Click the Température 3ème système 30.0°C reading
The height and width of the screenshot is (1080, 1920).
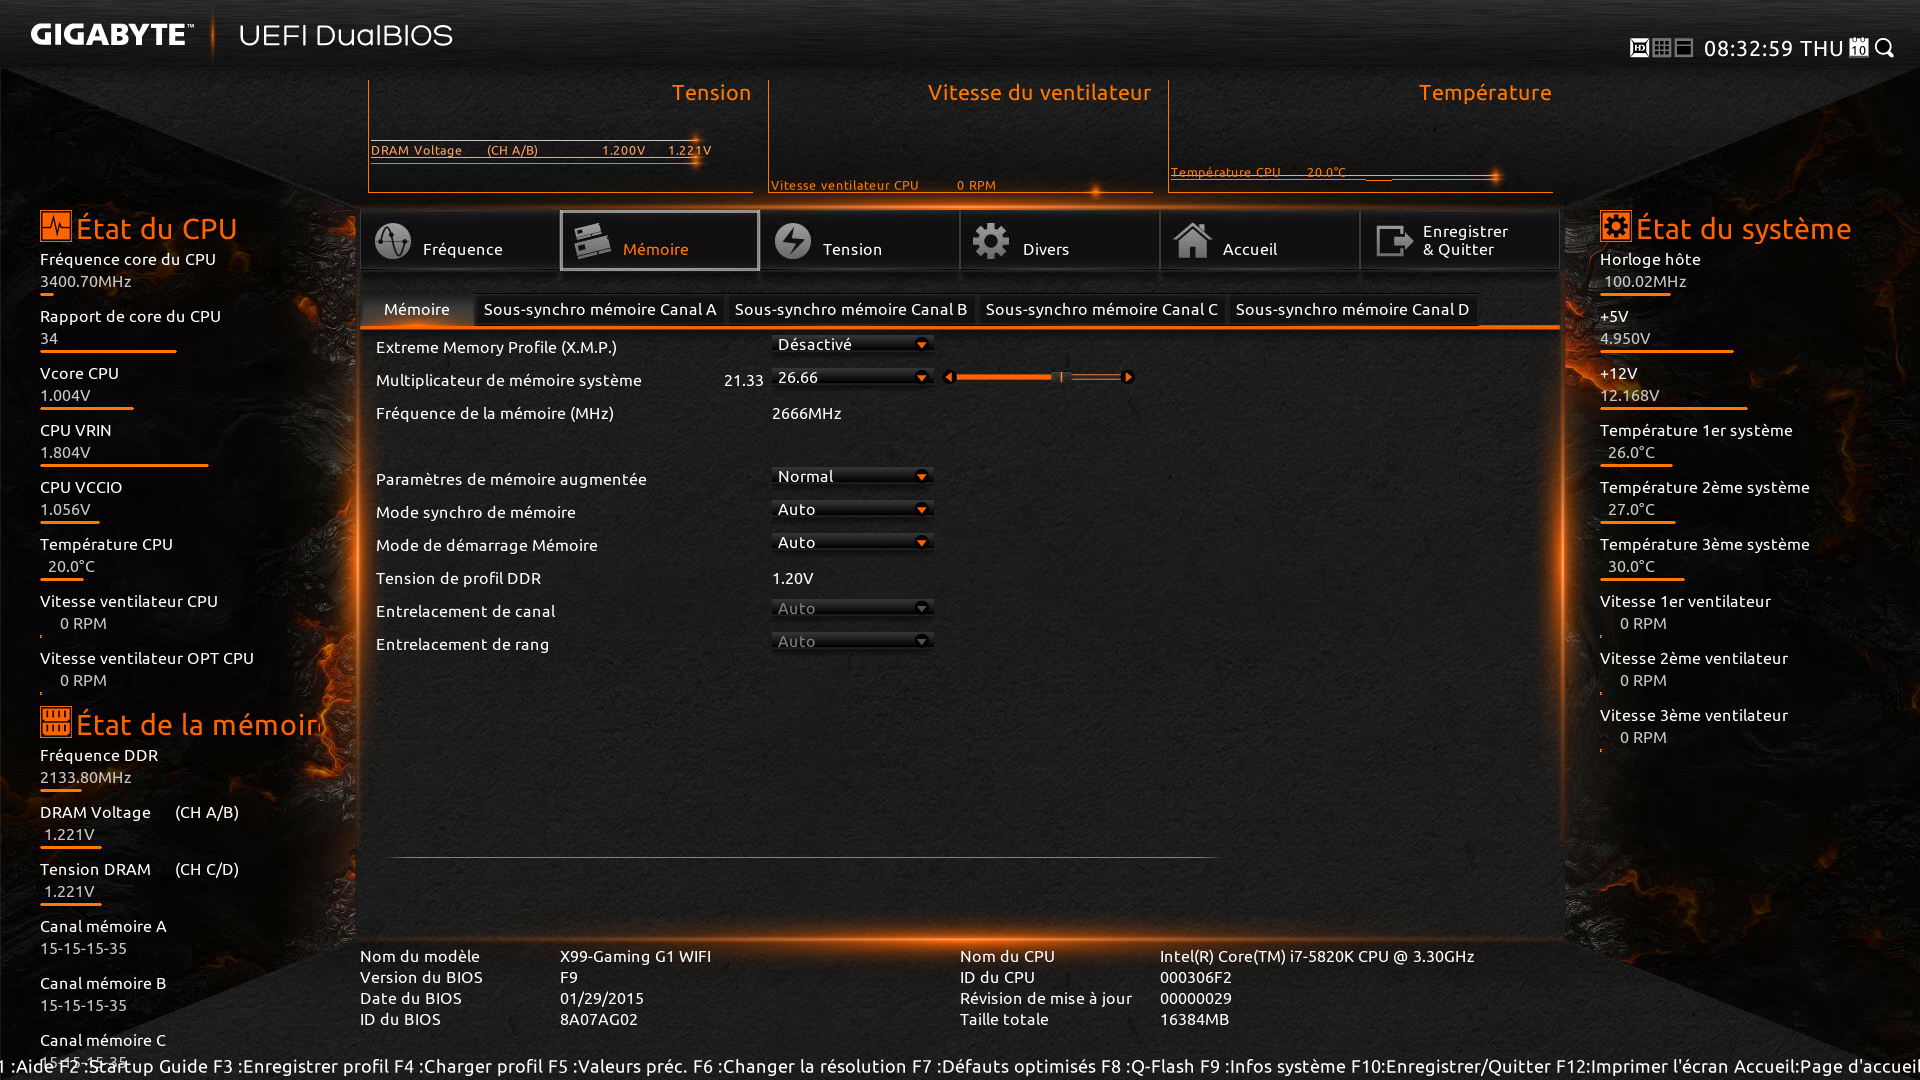click(1631, 567)
